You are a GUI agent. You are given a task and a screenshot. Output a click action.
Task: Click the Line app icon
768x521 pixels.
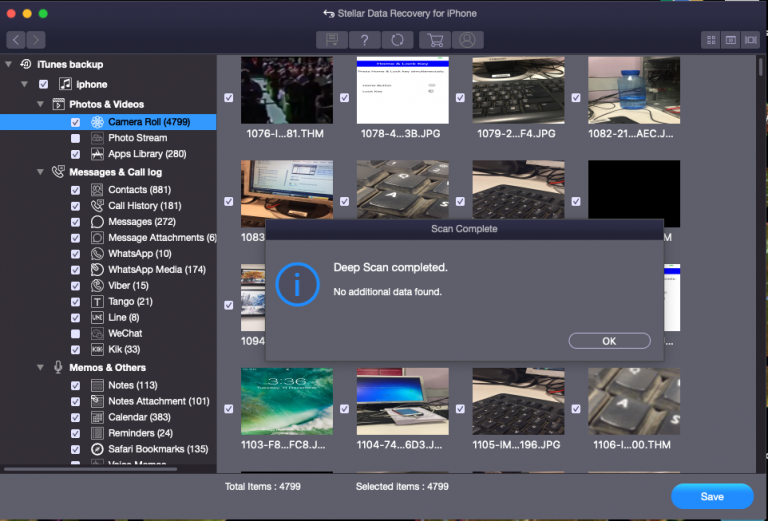point(97,317)
